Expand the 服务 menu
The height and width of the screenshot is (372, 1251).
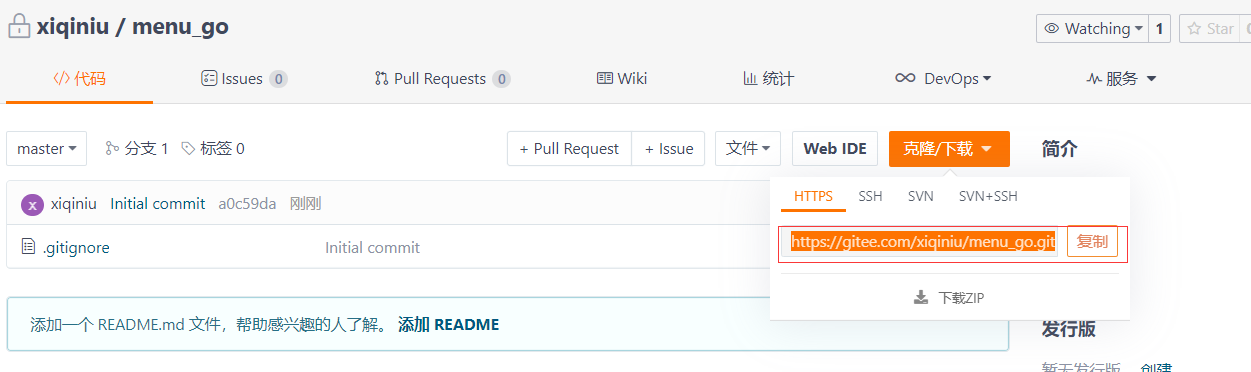[x=1121, y=78]
